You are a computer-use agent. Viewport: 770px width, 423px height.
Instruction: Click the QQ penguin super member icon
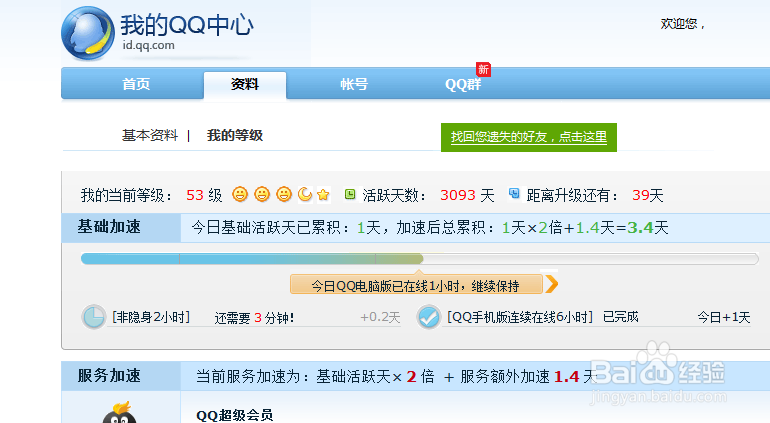click(119, 413)
